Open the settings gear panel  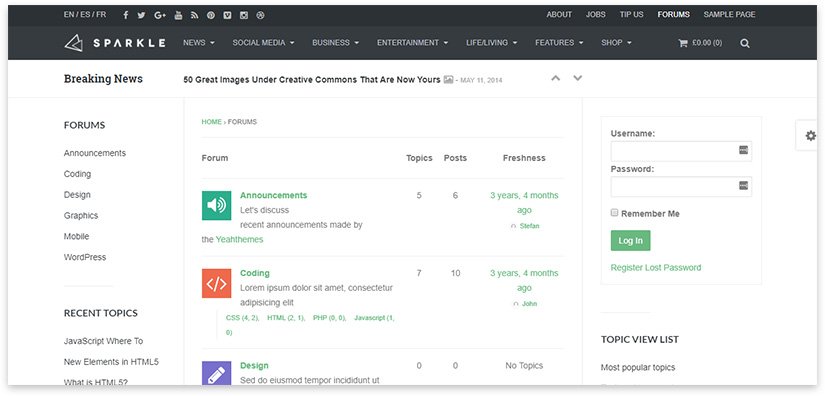coord(810,136)
